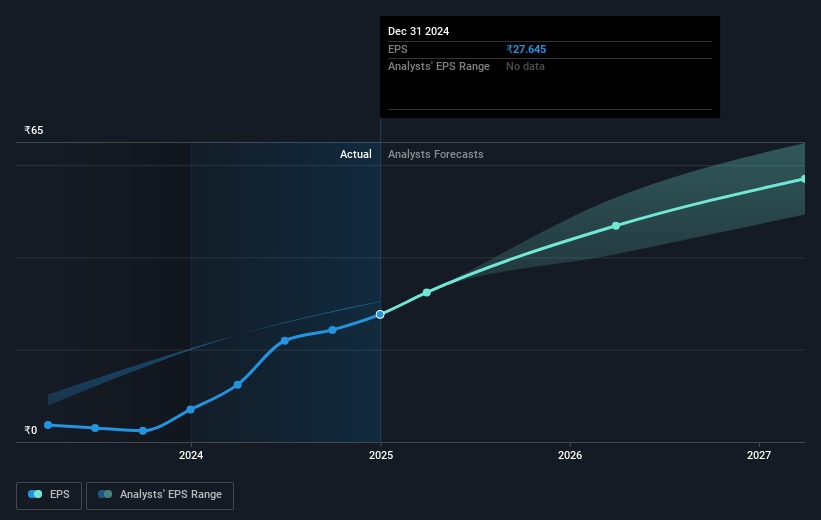Viewport: 821px width, 520px height.
Task: Click the forecast data point after 2026
Action: 616,226
